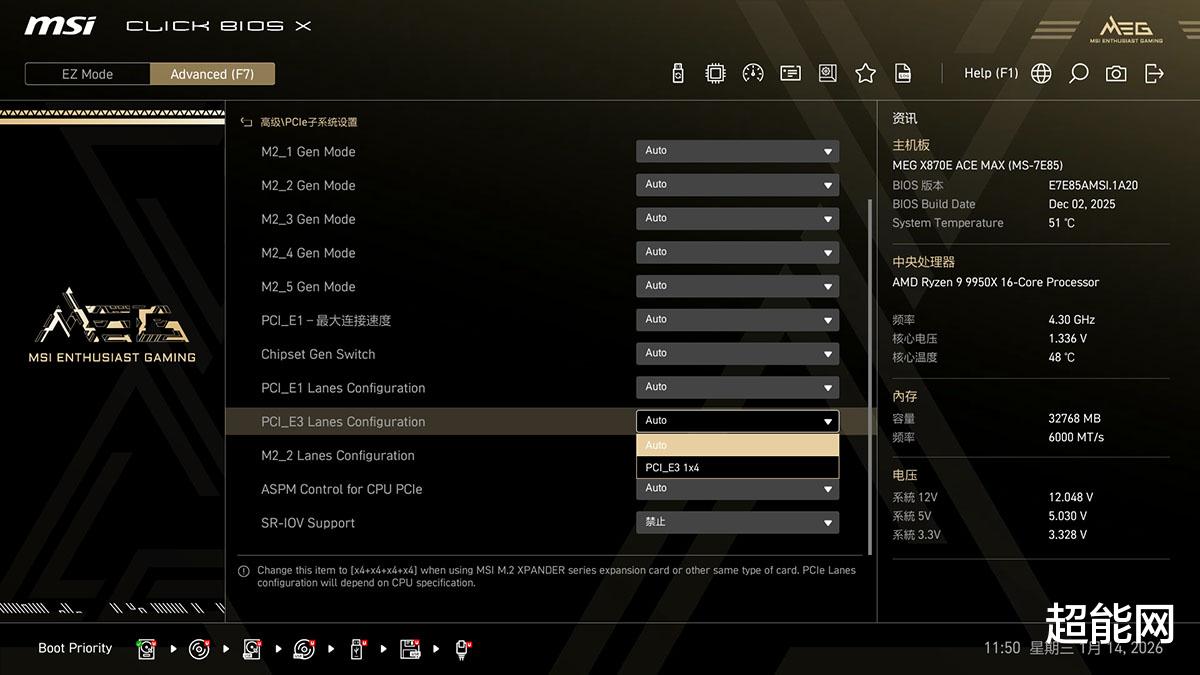1200x675 pixels.
Task: Click the 3.328 V value
Action: pyautogui.click(x=1068, y=535)
